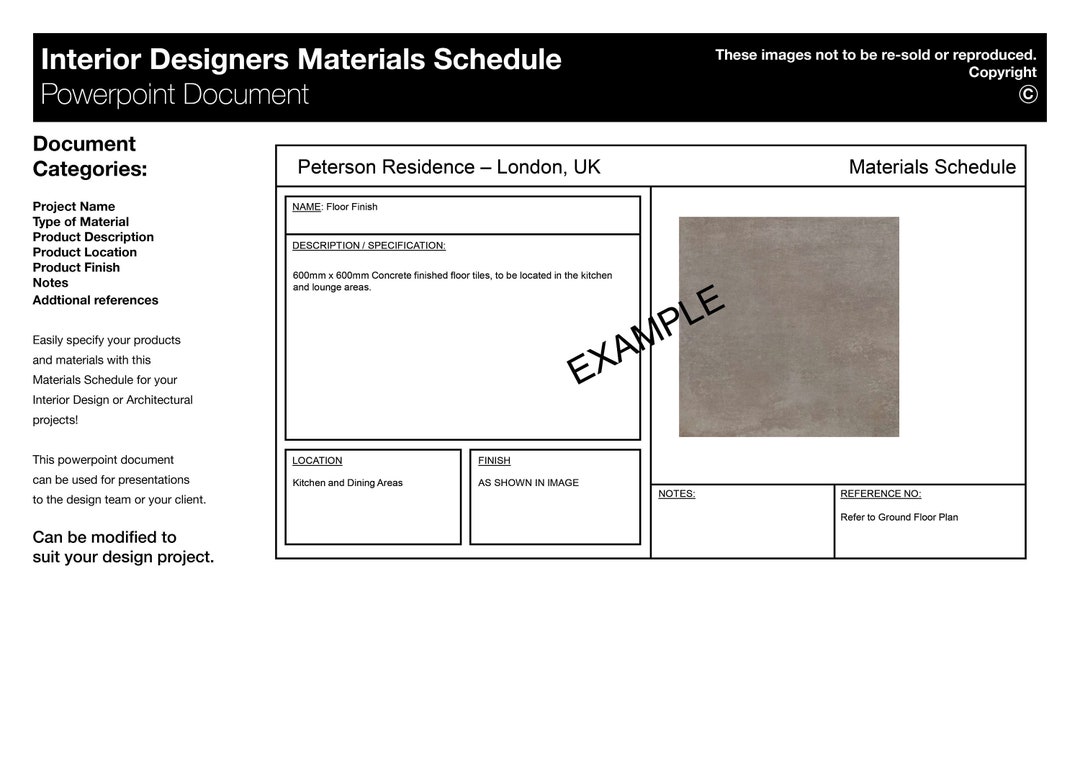This screenshot has height=764, width=1080.
Task: Select the concrete tile material image
Action: 788,326
